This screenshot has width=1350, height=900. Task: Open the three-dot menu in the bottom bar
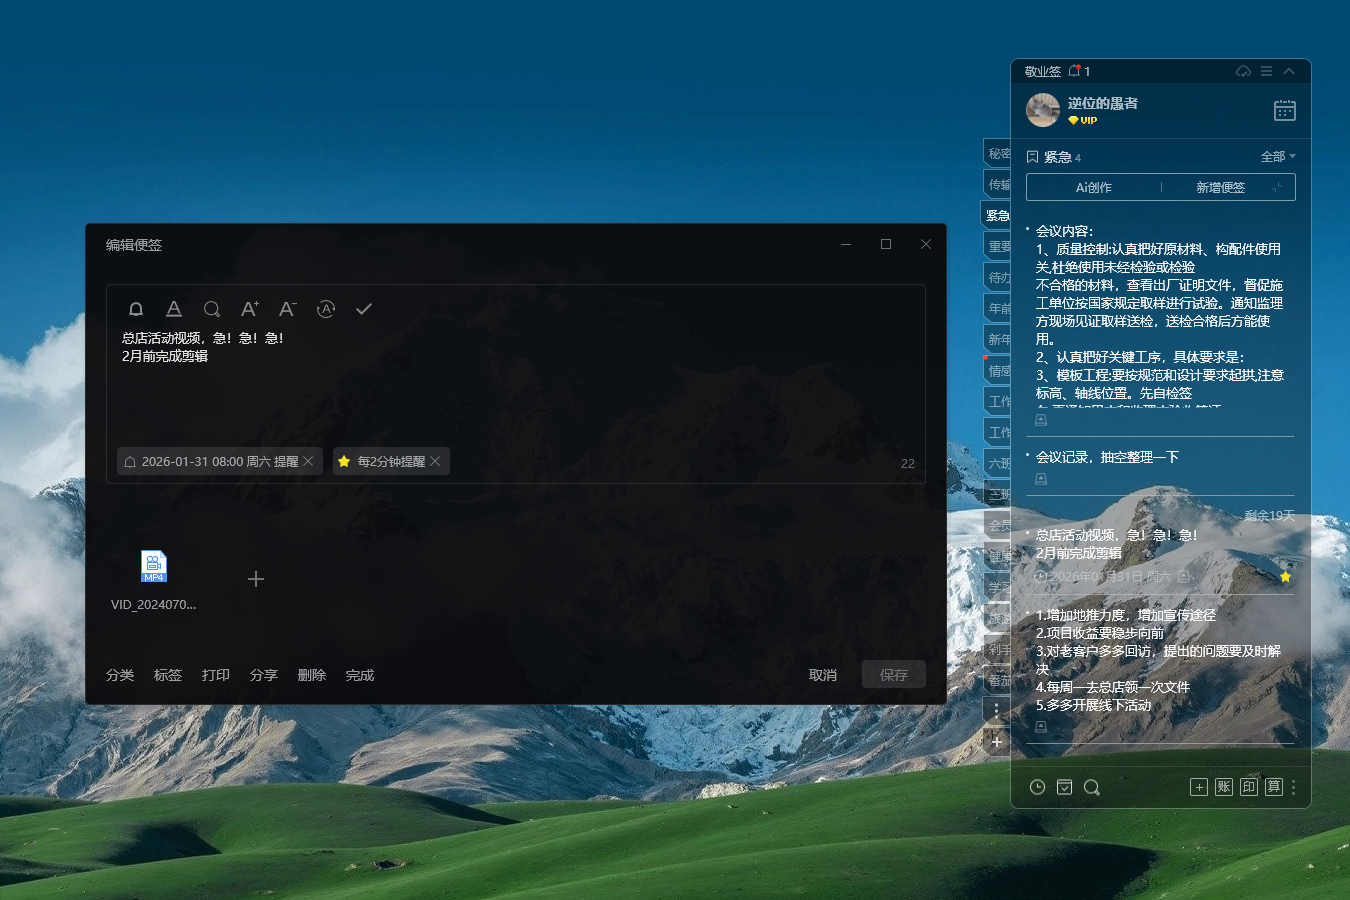(1293, 787)
